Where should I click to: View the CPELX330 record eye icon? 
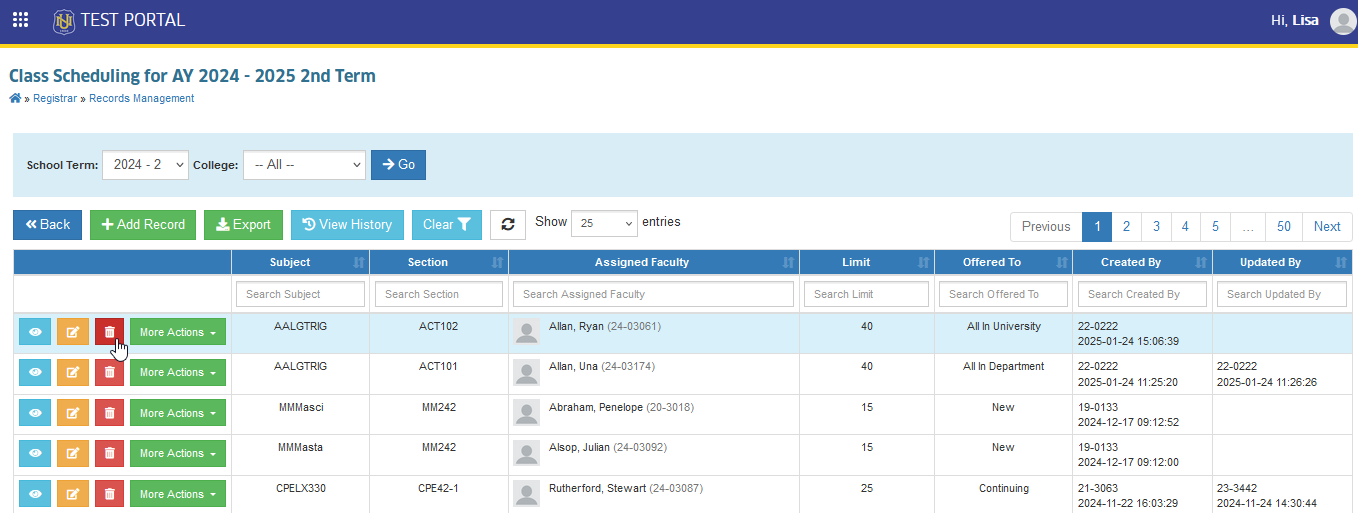coord(35,494)
